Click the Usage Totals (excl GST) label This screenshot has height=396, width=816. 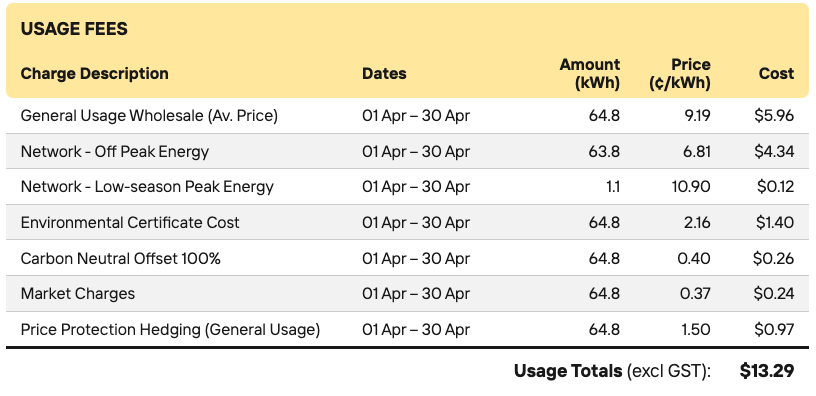point(612,371)
